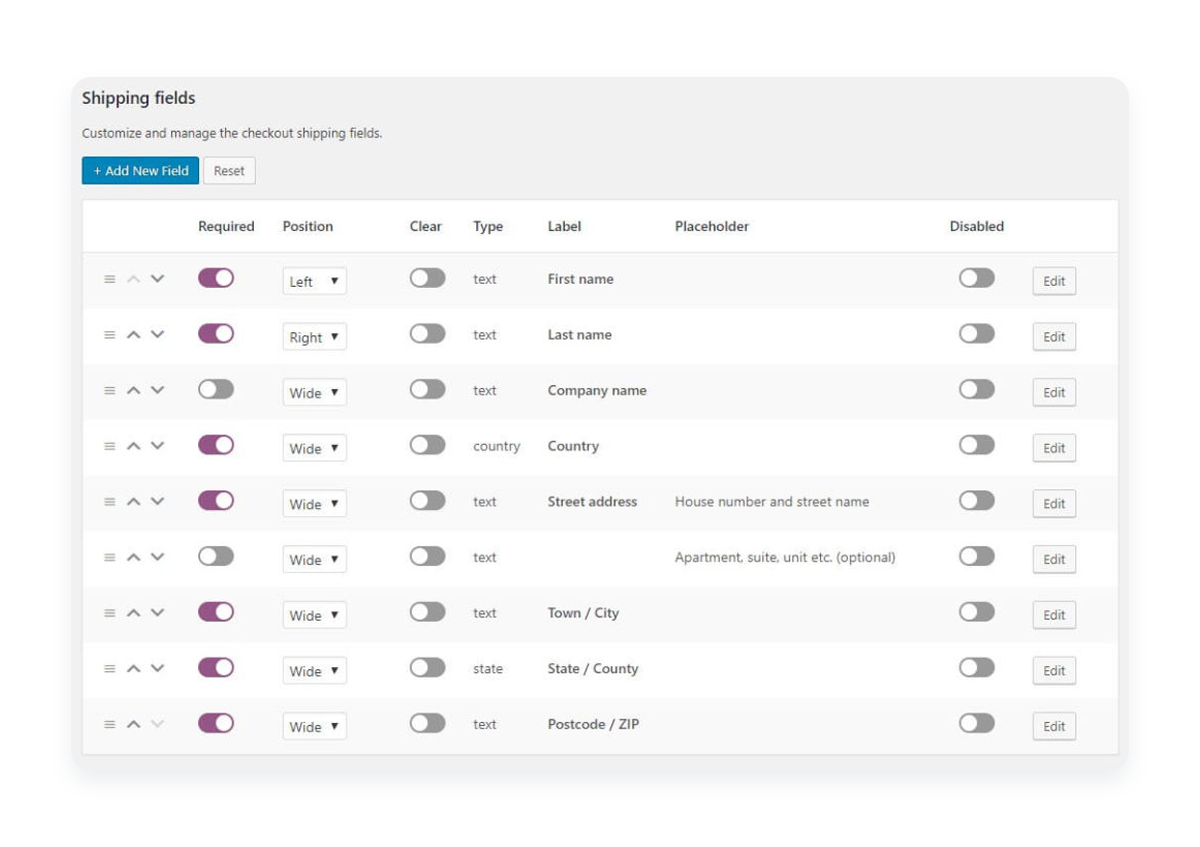The width and height of the screenshot is (1200, 847).
Task: Toggle Required for Last name
Action: point(216,334)
